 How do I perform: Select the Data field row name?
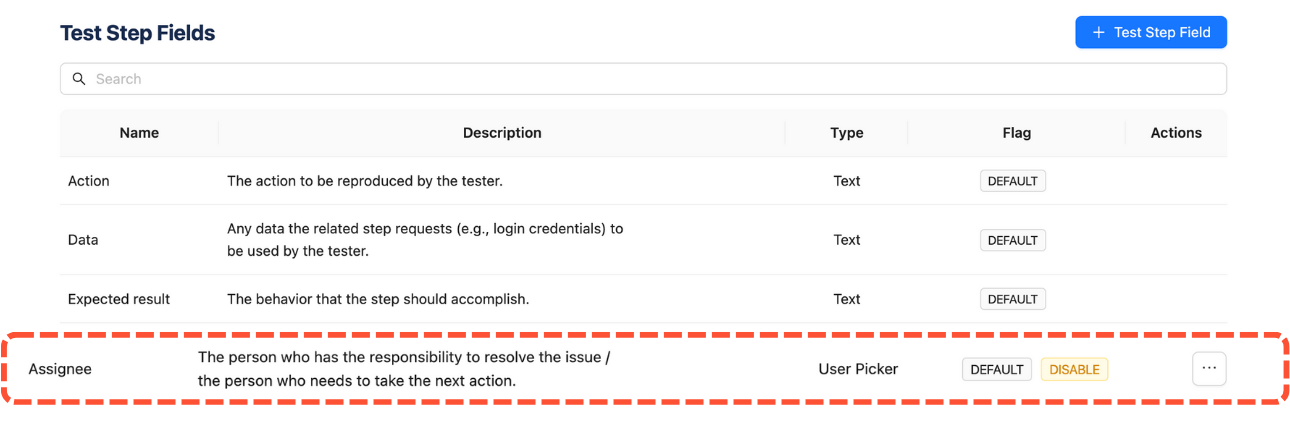coord(83,240)
